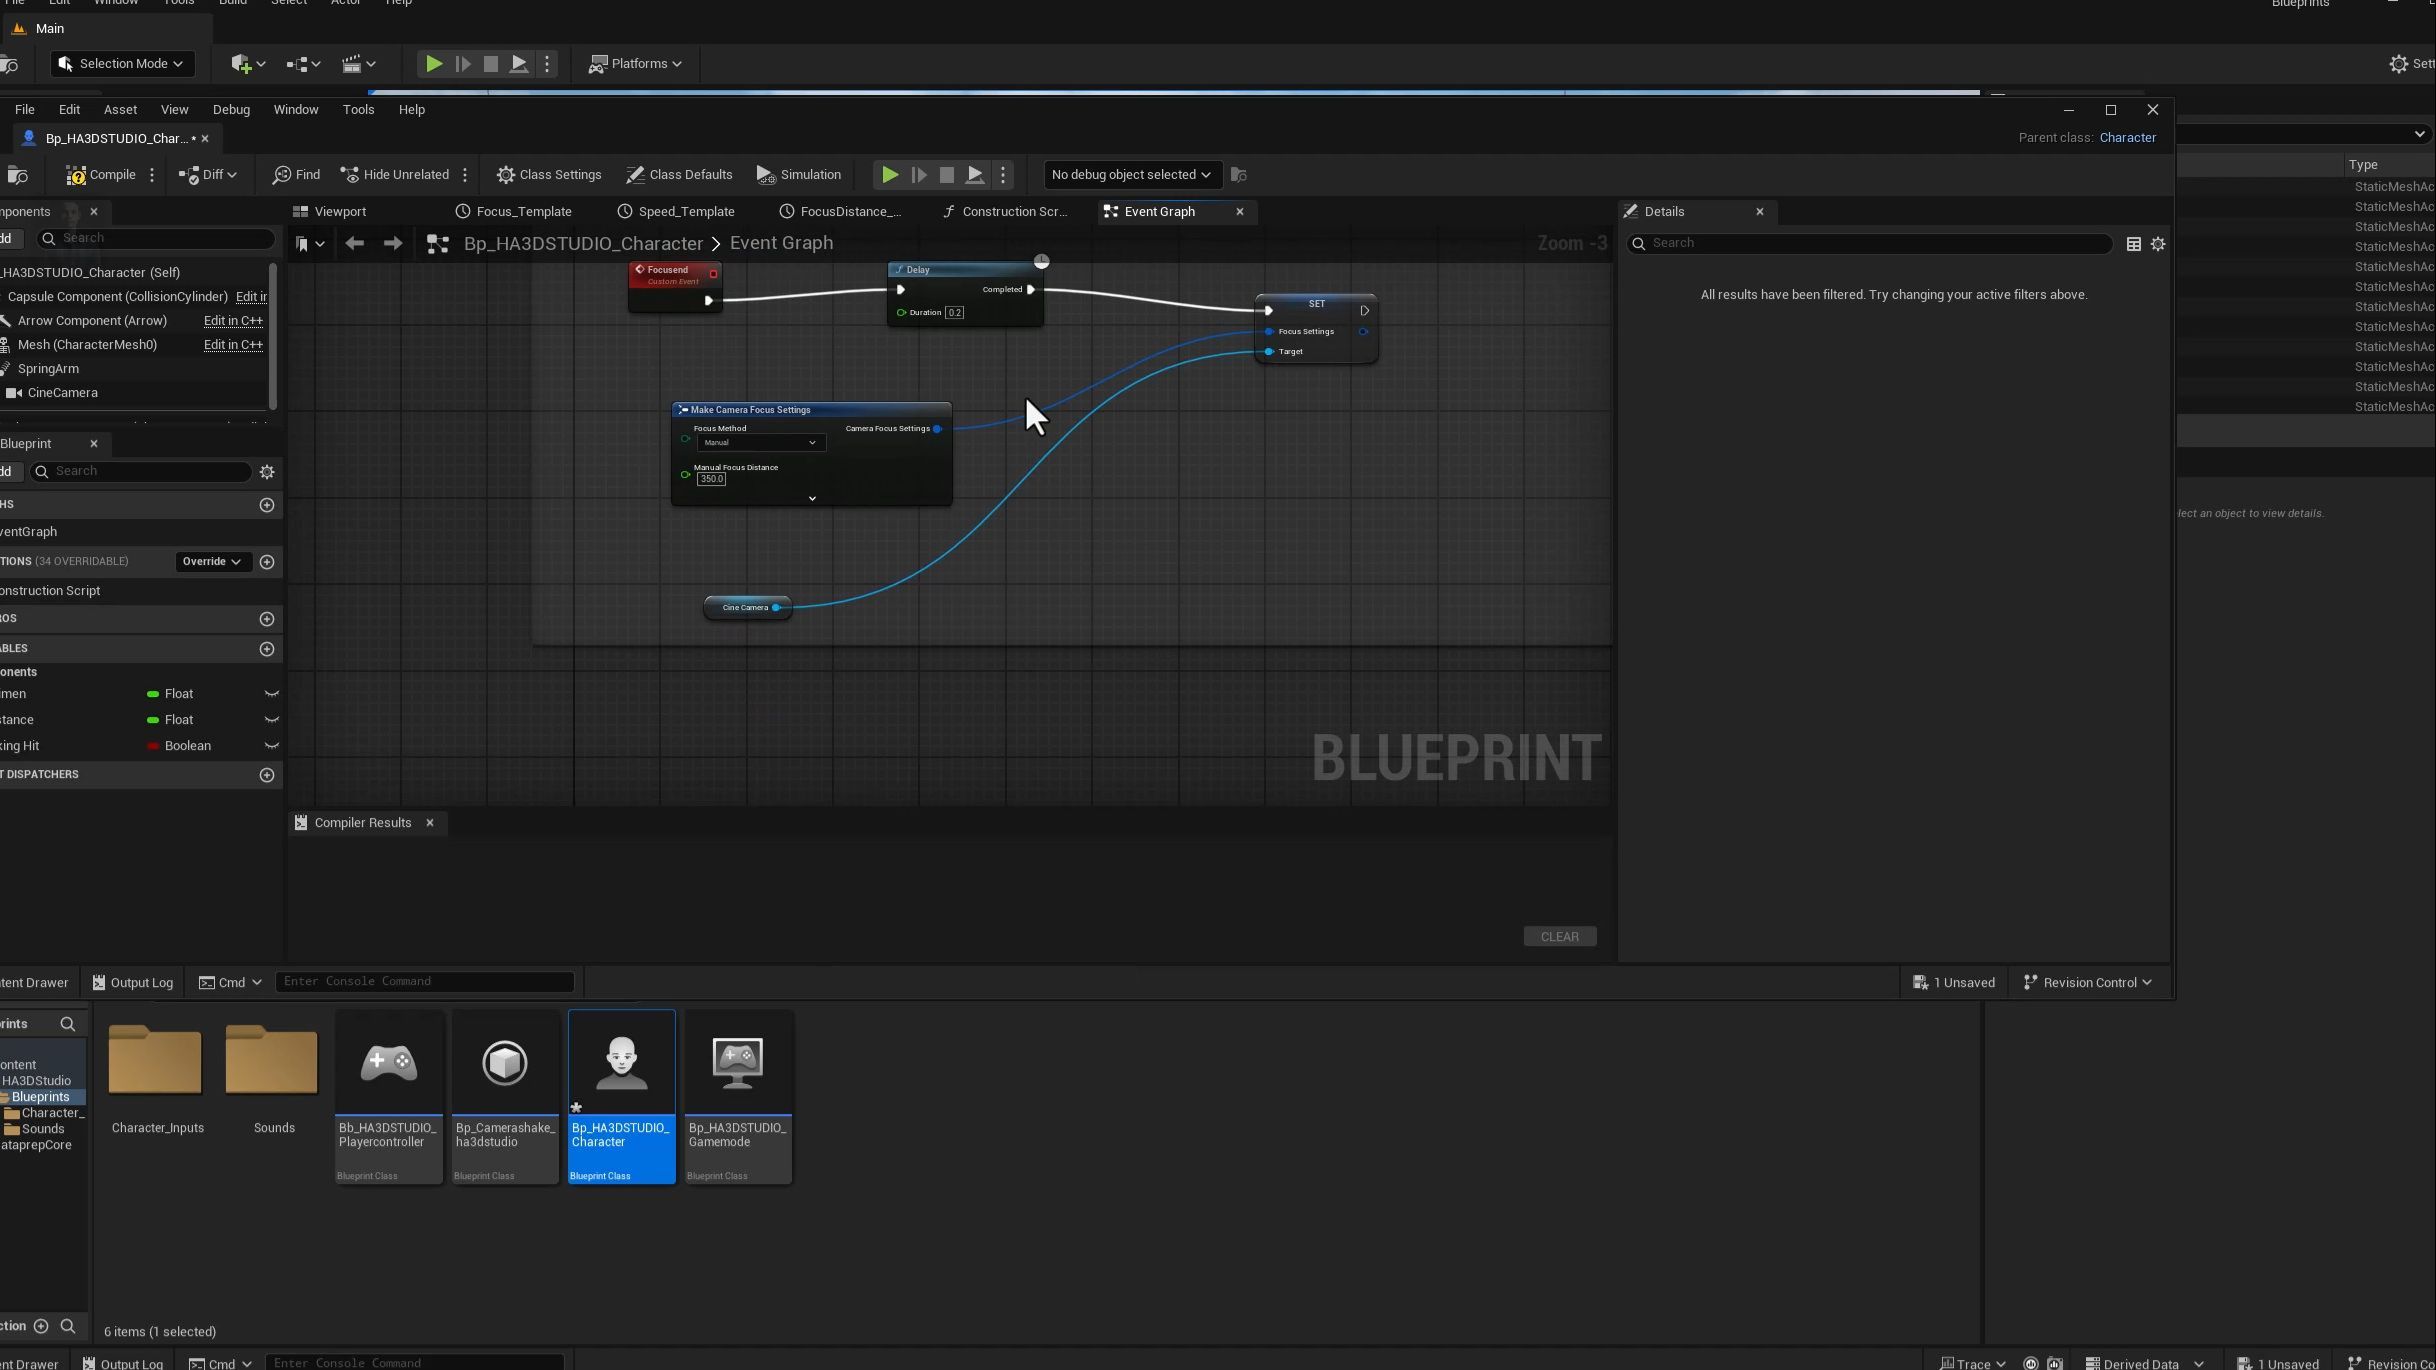Click the CLEAR compiler results button
Screen dimensions: 2436x1370
pyautogui.click(x=1559, y=937)
